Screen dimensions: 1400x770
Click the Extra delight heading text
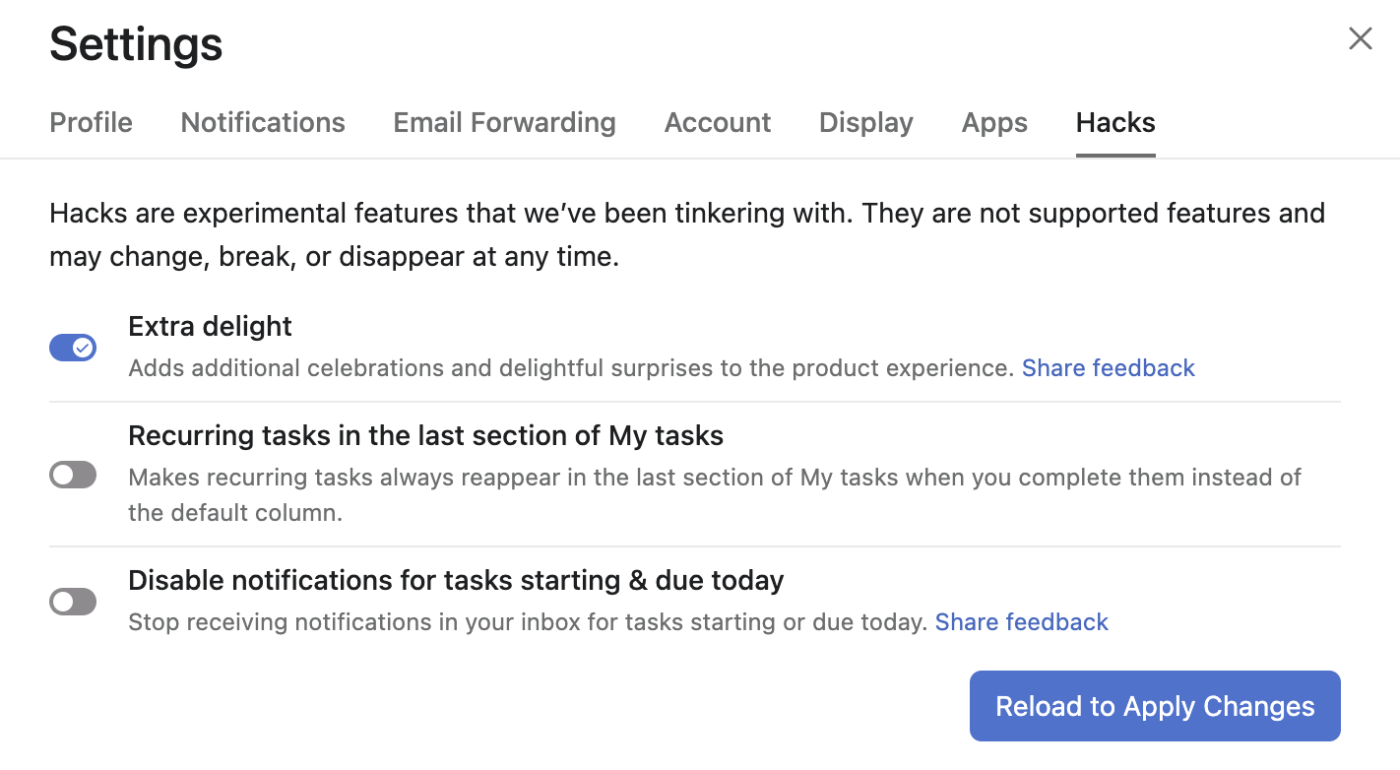point(210,326)
